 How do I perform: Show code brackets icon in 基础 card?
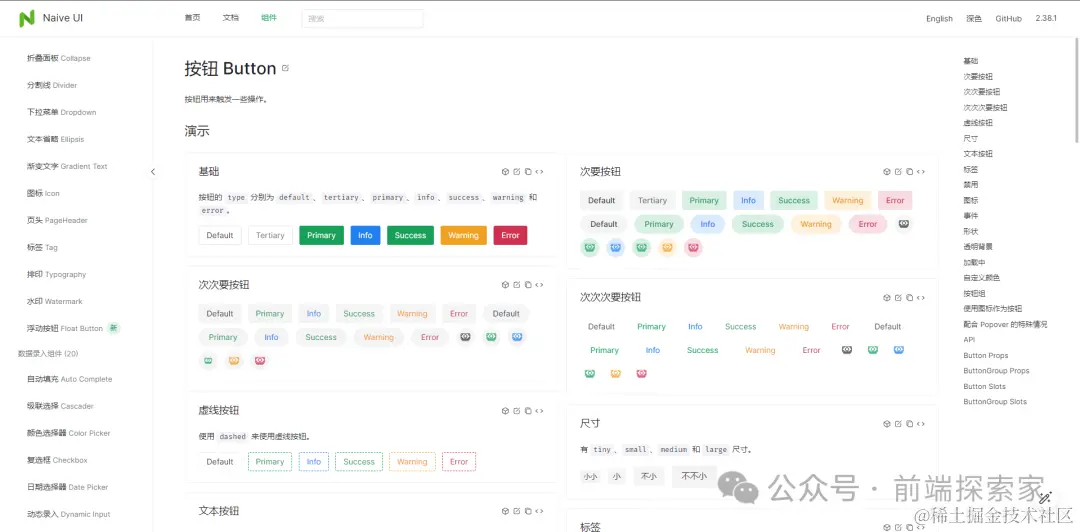click(x=539, y=172)
